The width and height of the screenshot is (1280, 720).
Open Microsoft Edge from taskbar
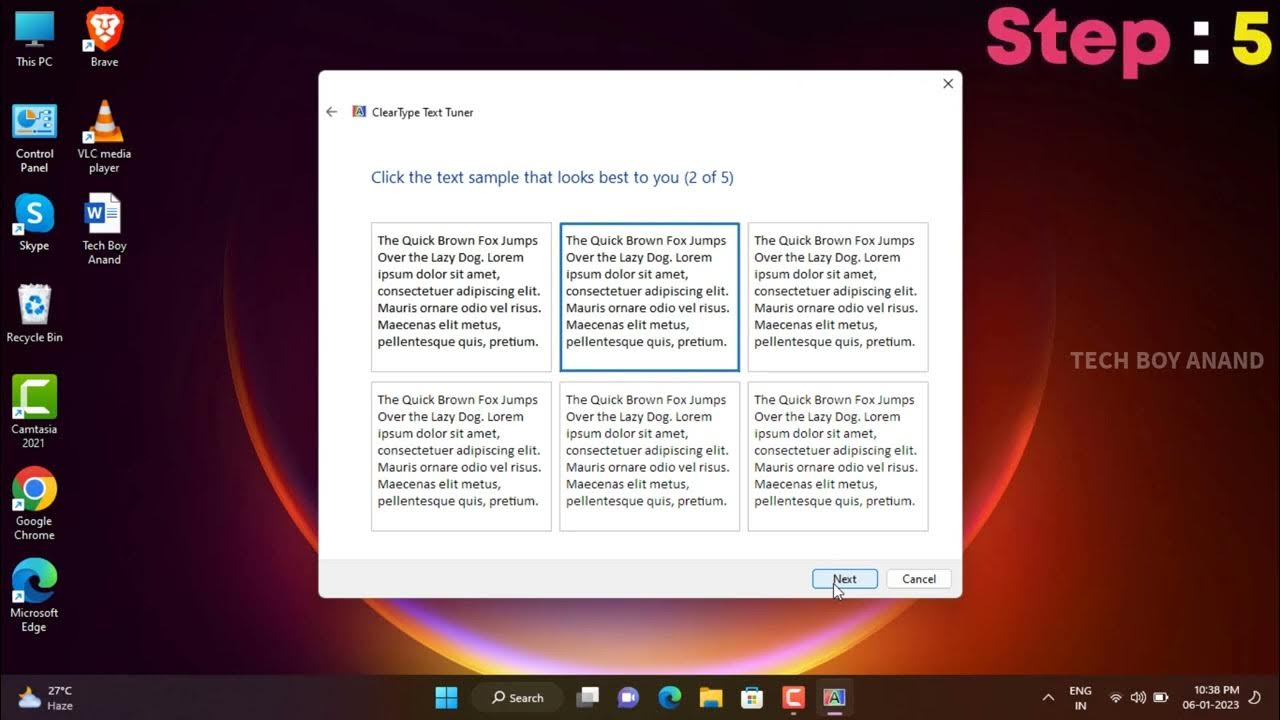click(669, 697)
